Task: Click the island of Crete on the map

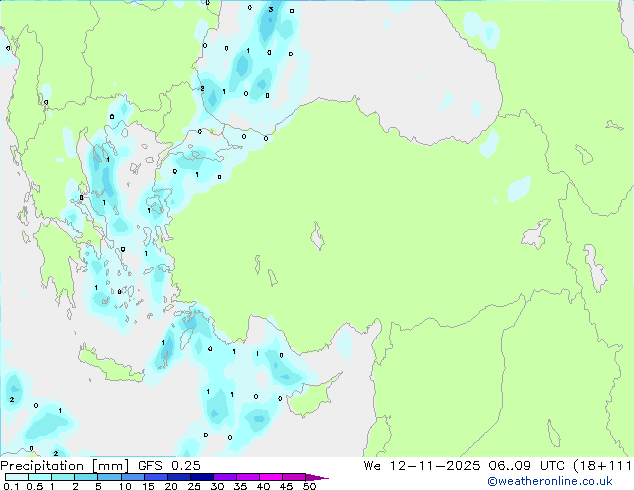Action: point(111,366)
